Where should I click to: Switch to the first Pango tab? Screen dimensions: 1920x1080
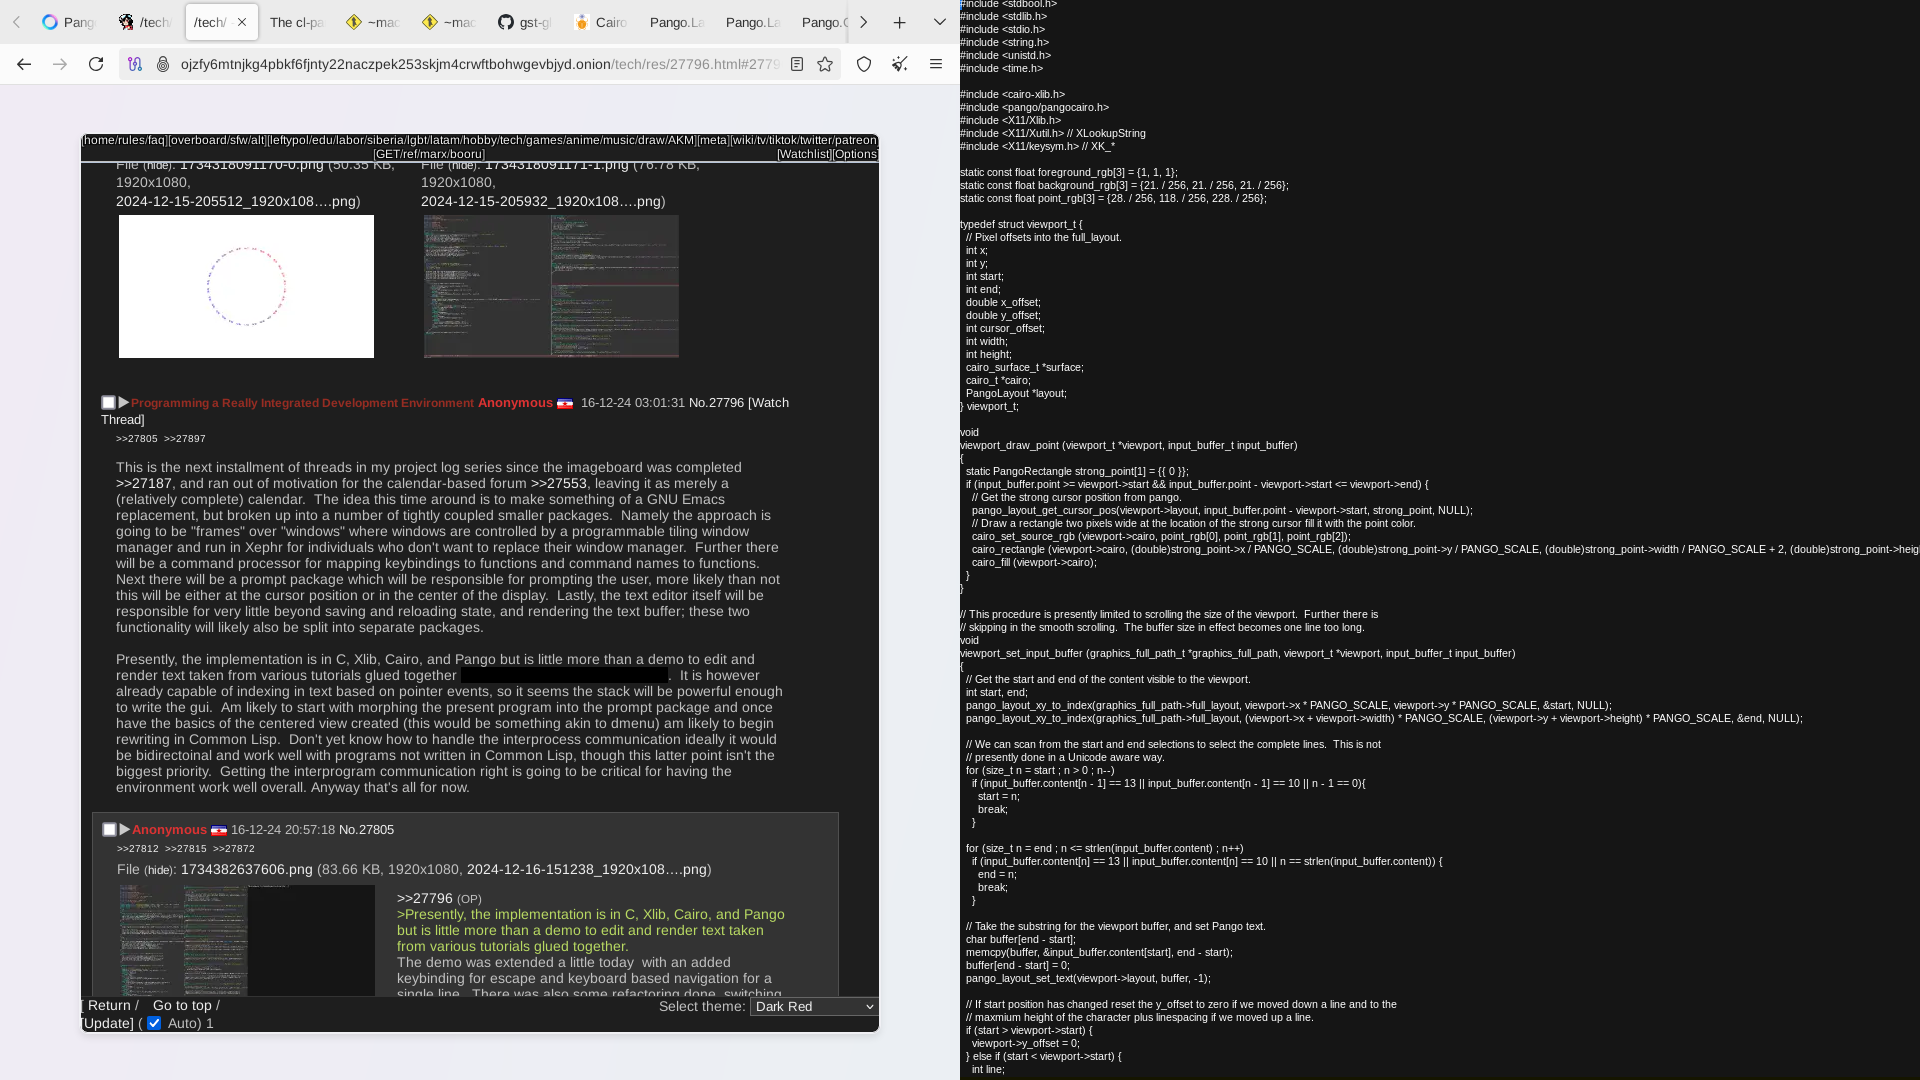[69, 22]
